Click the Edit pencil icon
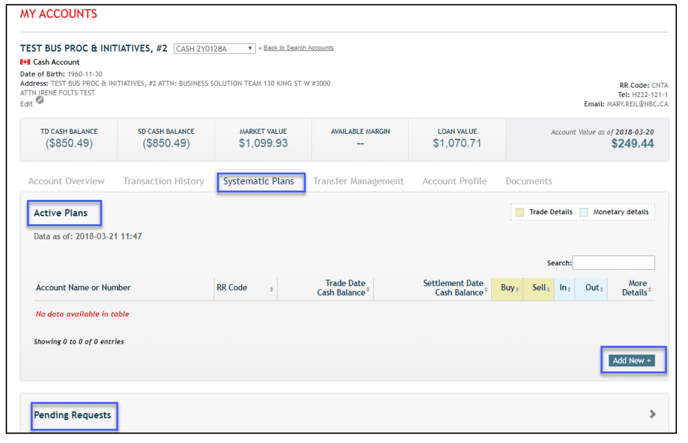The width and height of the screenshot is (688, 443). (40, 100)
